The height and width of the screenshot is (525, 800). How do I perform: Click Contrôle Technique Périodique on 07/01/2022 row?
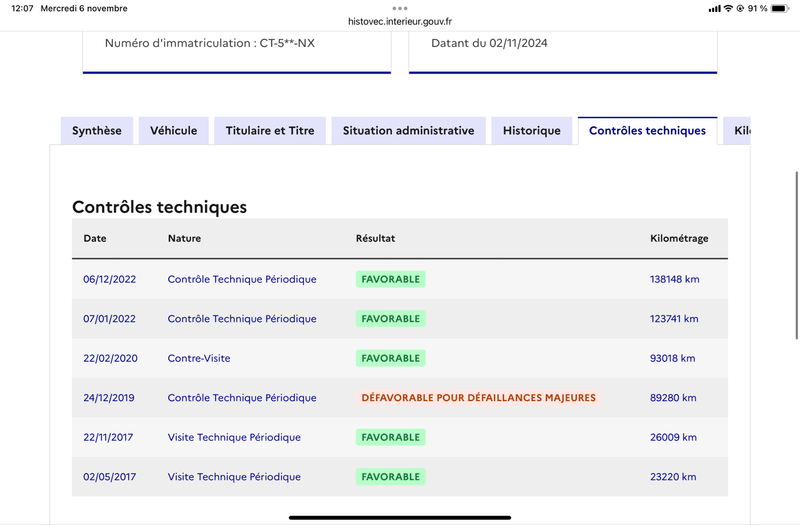242,319
